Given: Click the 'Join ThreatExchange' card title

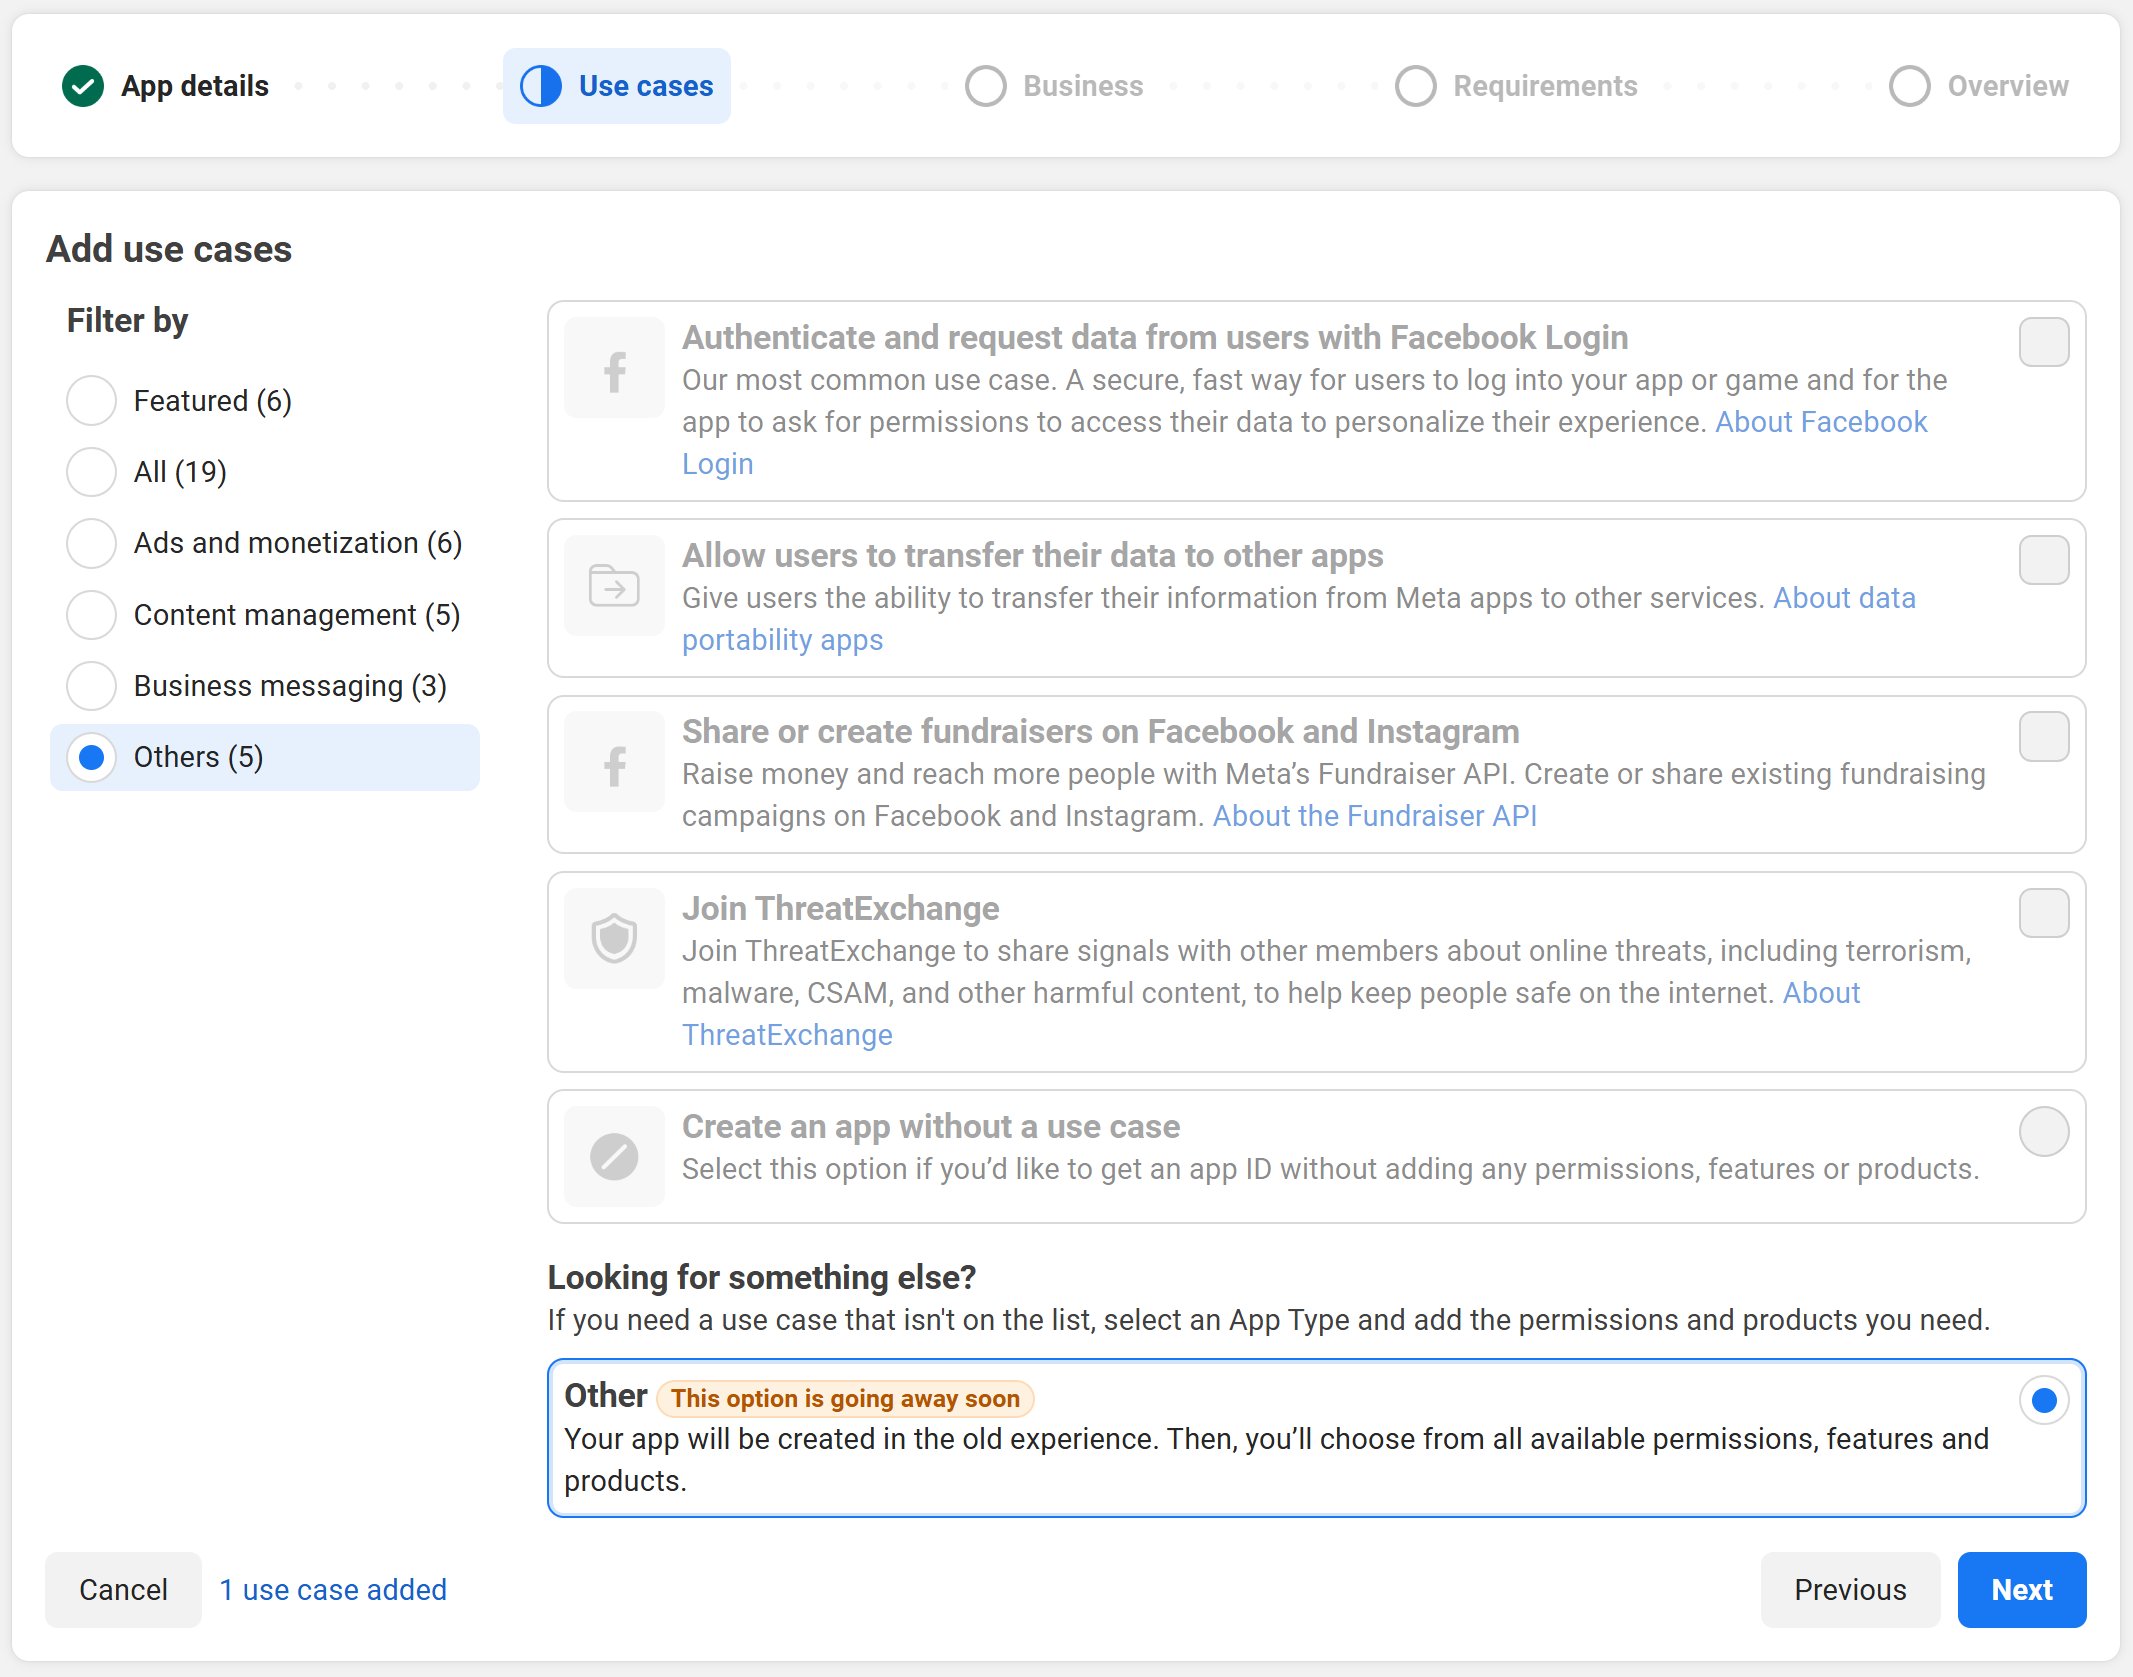Looking at the screenshot, I should tap(840, 908).
